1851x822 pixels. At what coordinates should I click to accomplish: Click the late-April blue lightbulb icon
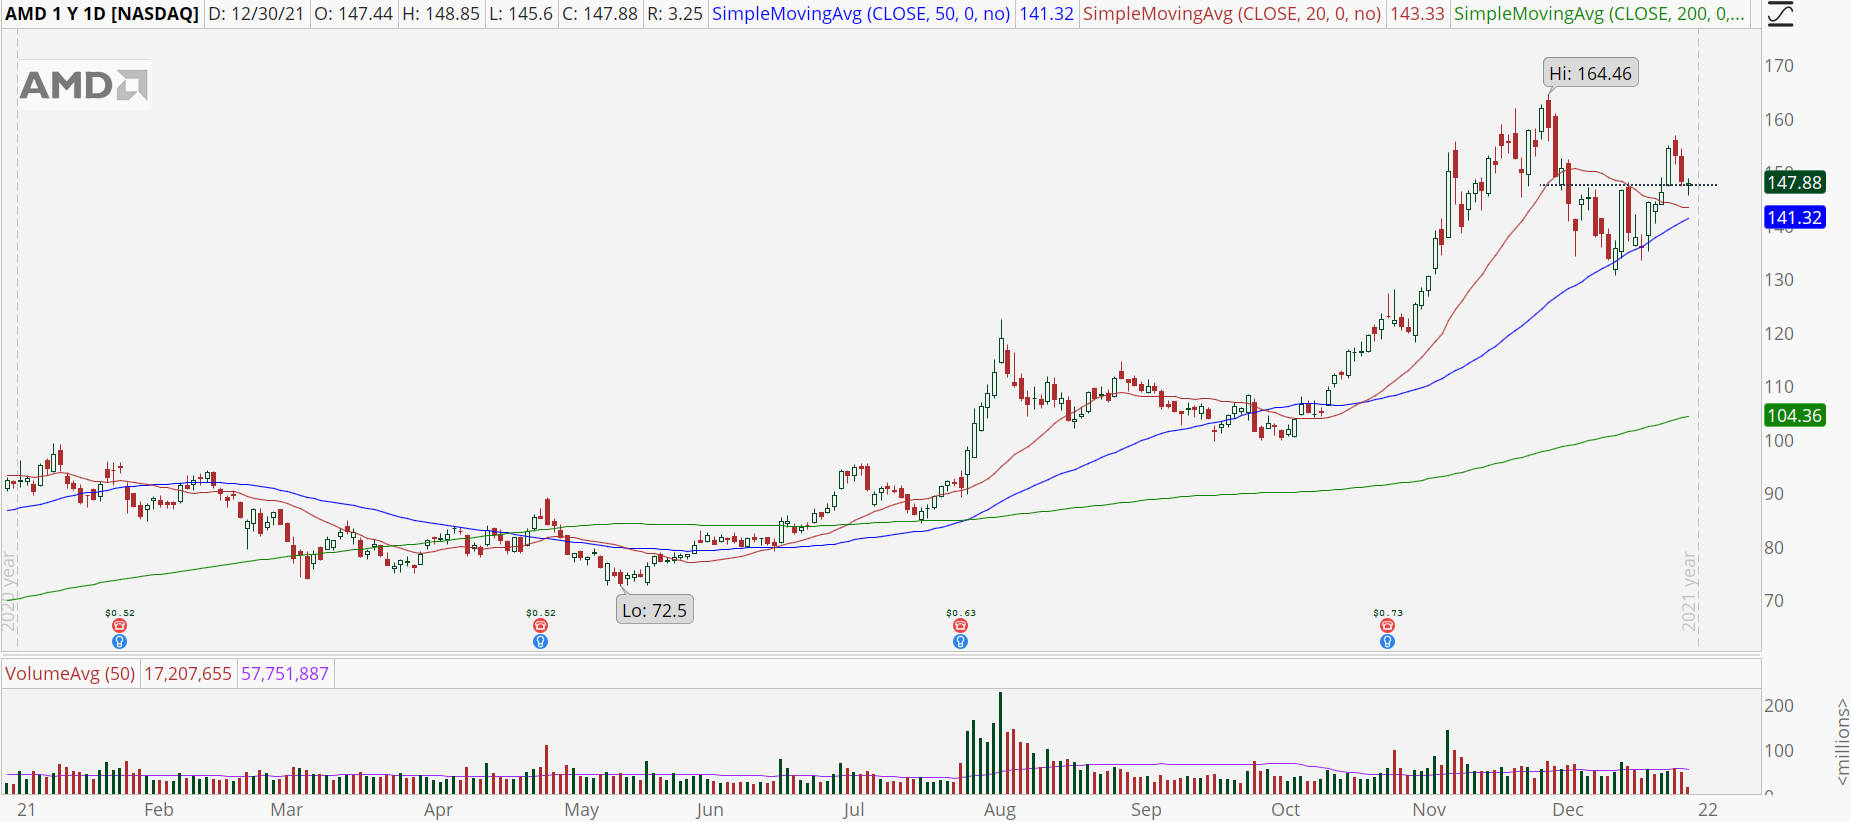point(541,642)
